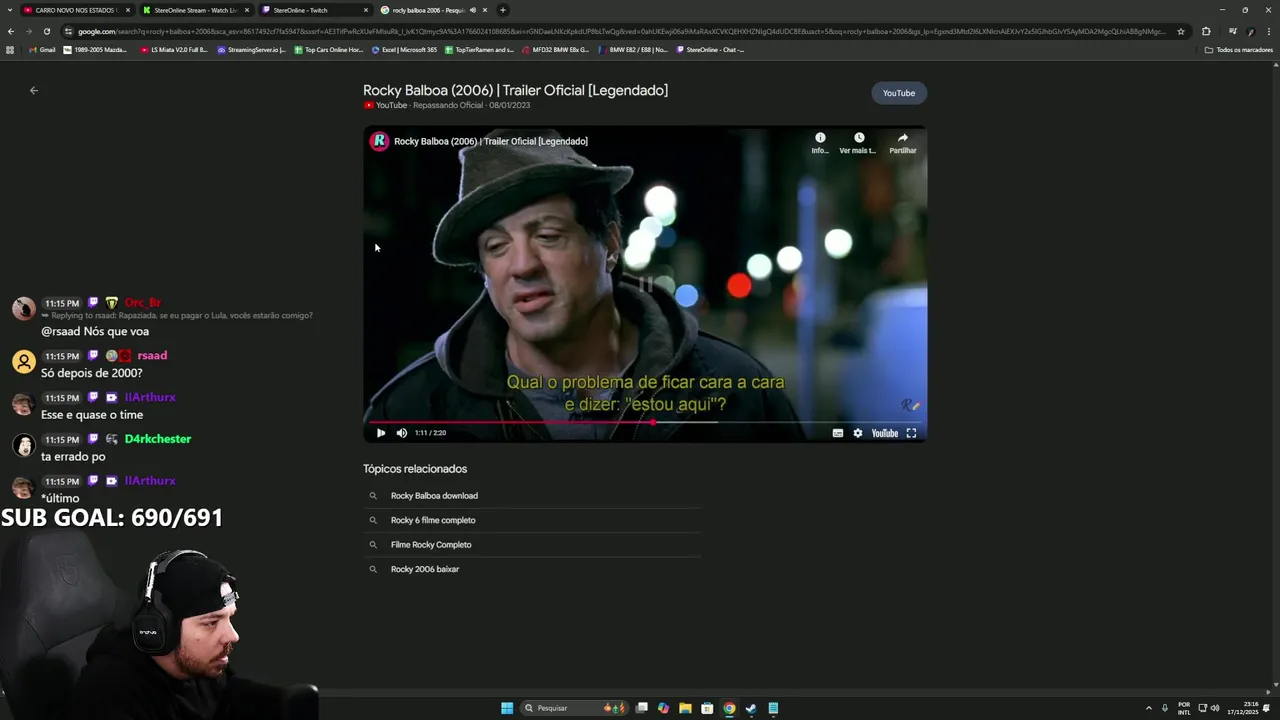
Task: Mute the trailer with the player volume icon
Action: tap(402, 433)
